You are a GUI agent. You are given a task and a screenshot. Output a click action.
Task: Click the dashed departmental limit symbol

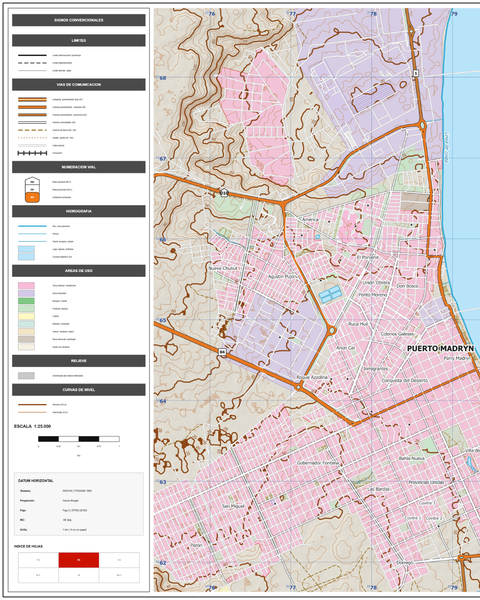[33, 63]
